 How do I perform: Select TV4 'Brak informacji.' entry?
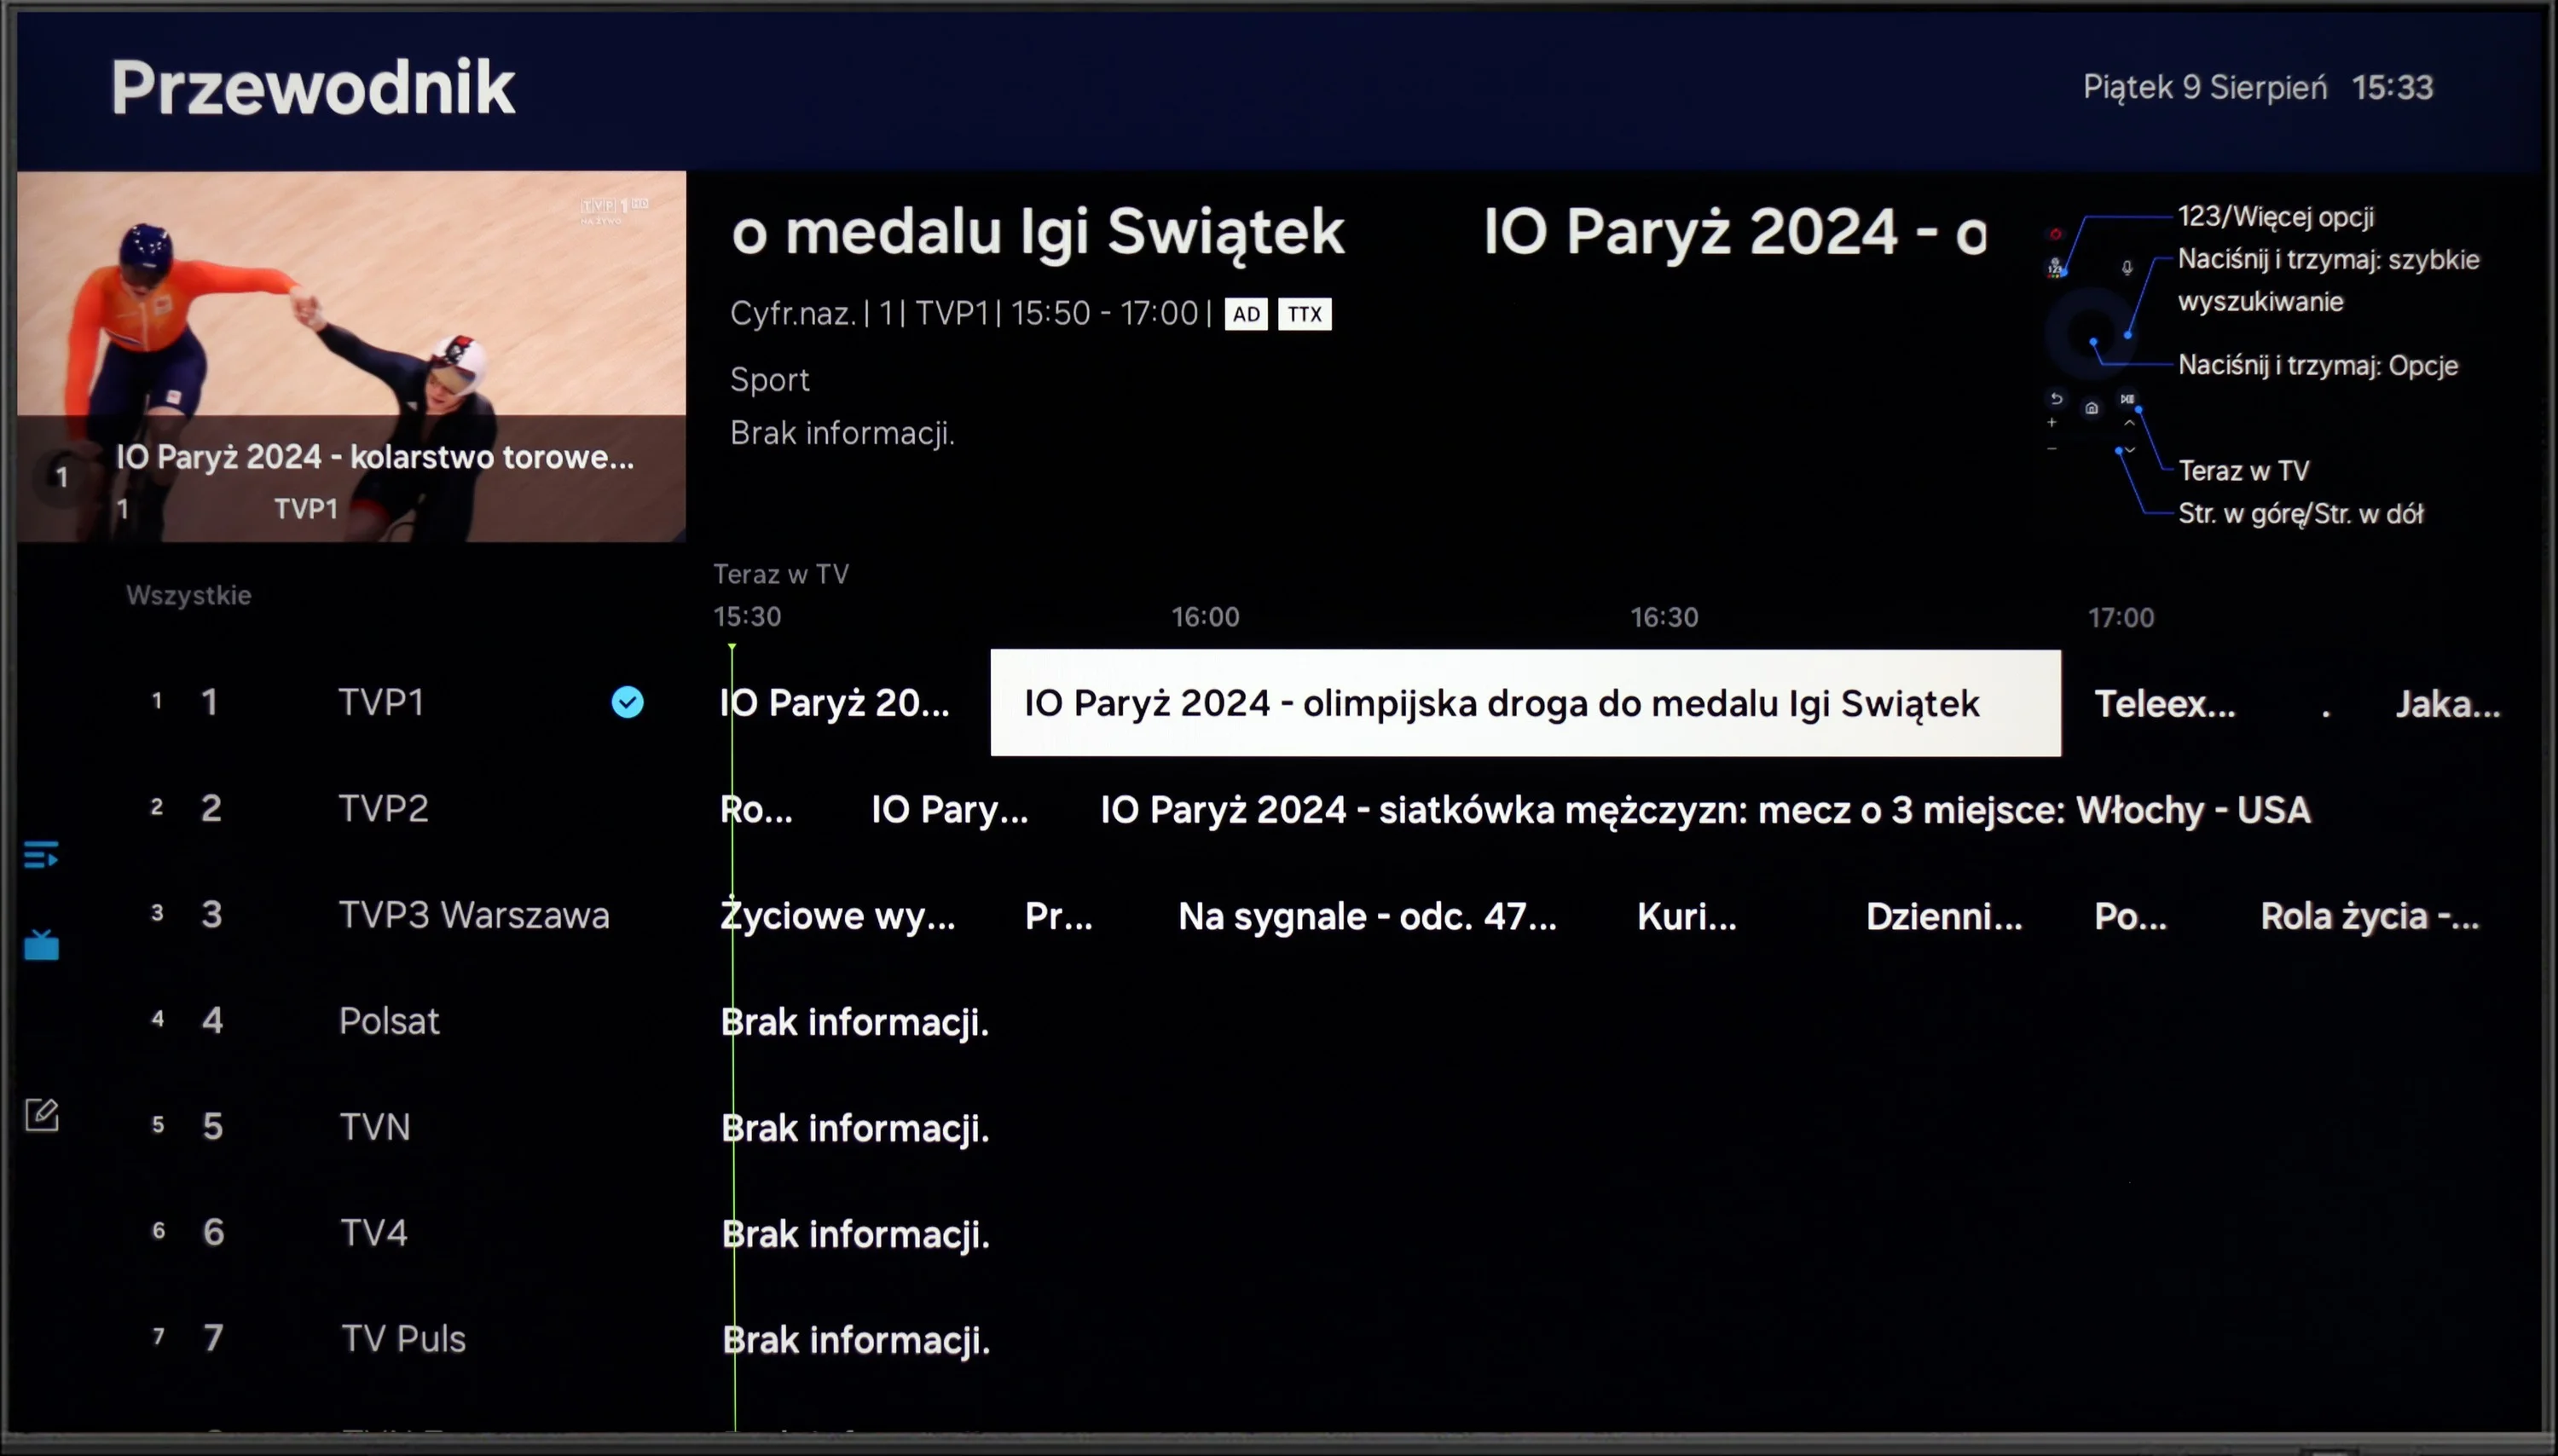[x=855, y=1234]
